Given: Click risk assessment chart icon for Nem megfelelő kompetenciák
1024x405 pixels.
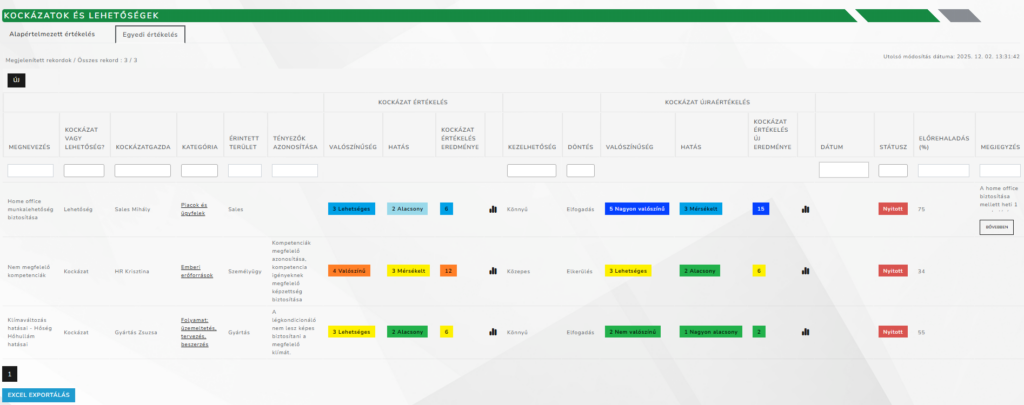Looking at the screenshot, I should pos(493,271).
